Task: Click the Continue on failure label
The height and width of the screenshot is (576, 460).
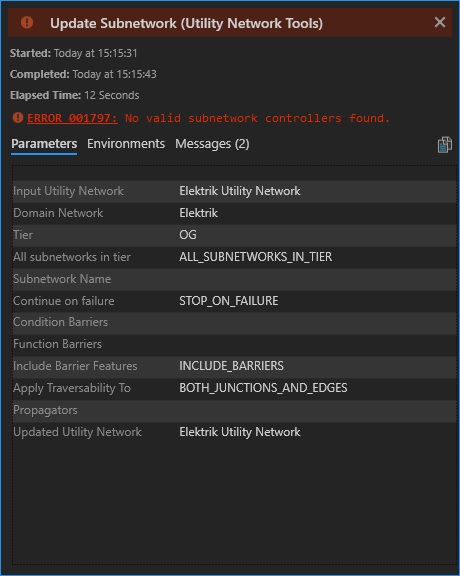Action: (x=64, y=301)
